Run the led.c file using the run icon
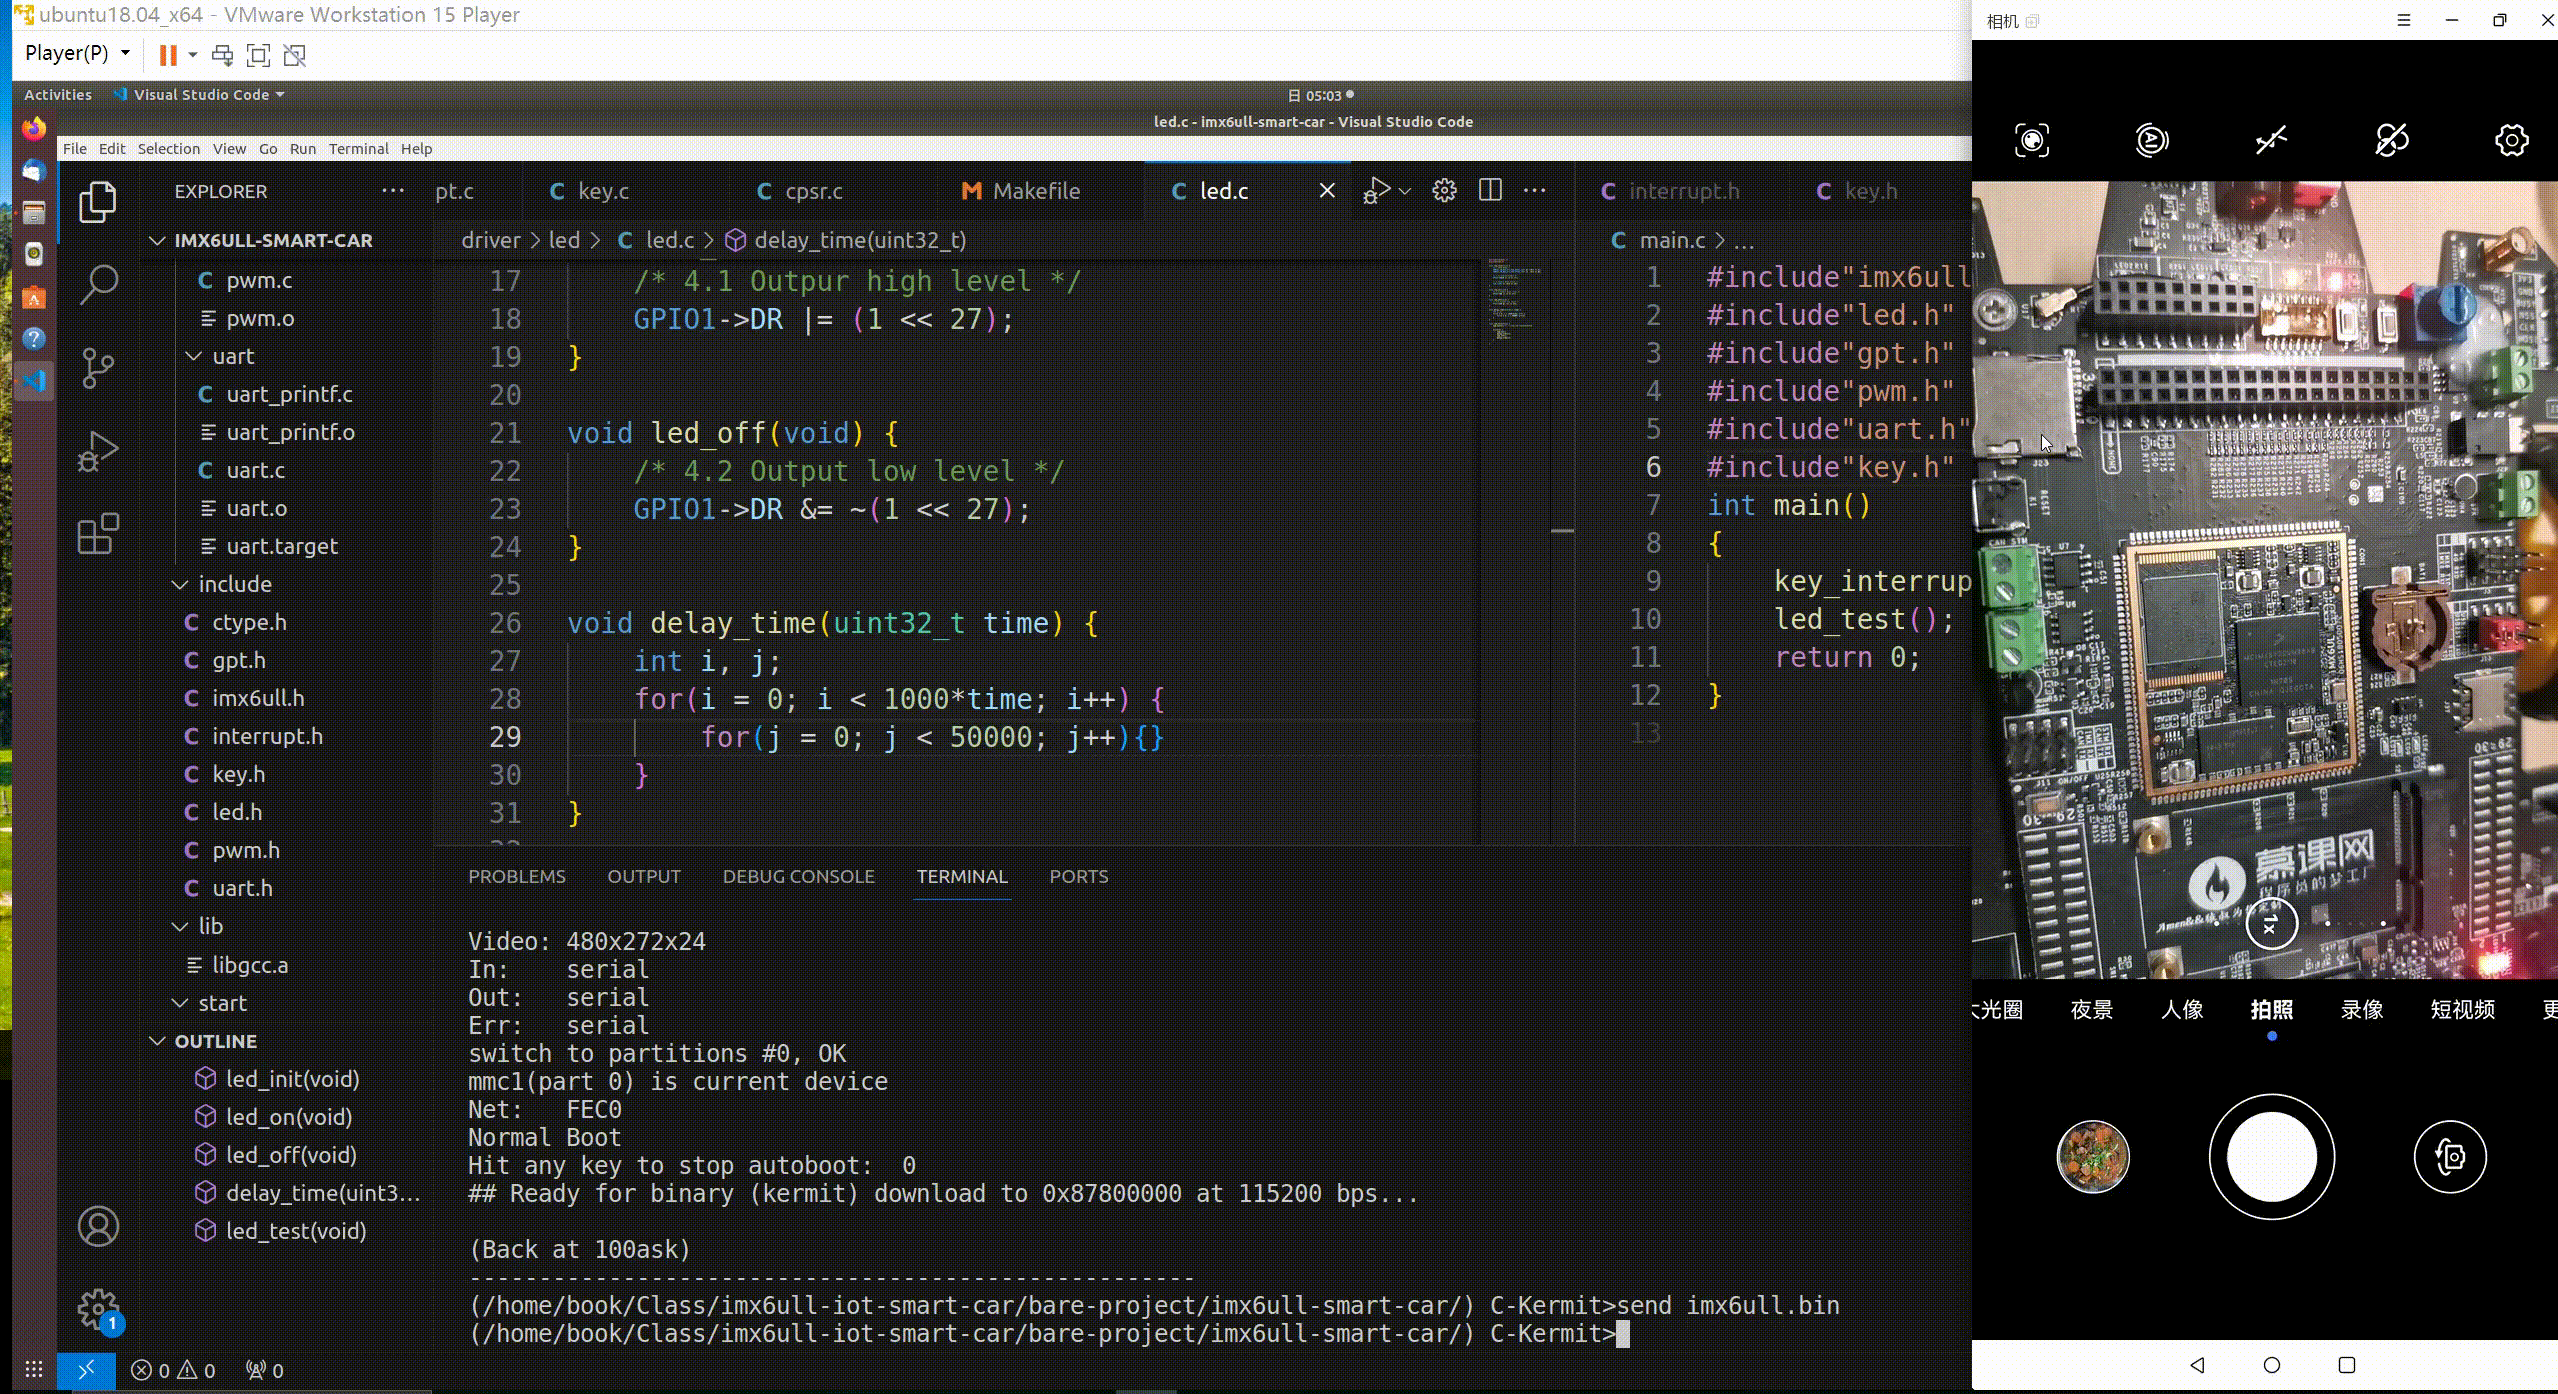Image resolution: width=2558 pixels, height=1394 pixels. pyautogui.click(x=1378, y=190)
